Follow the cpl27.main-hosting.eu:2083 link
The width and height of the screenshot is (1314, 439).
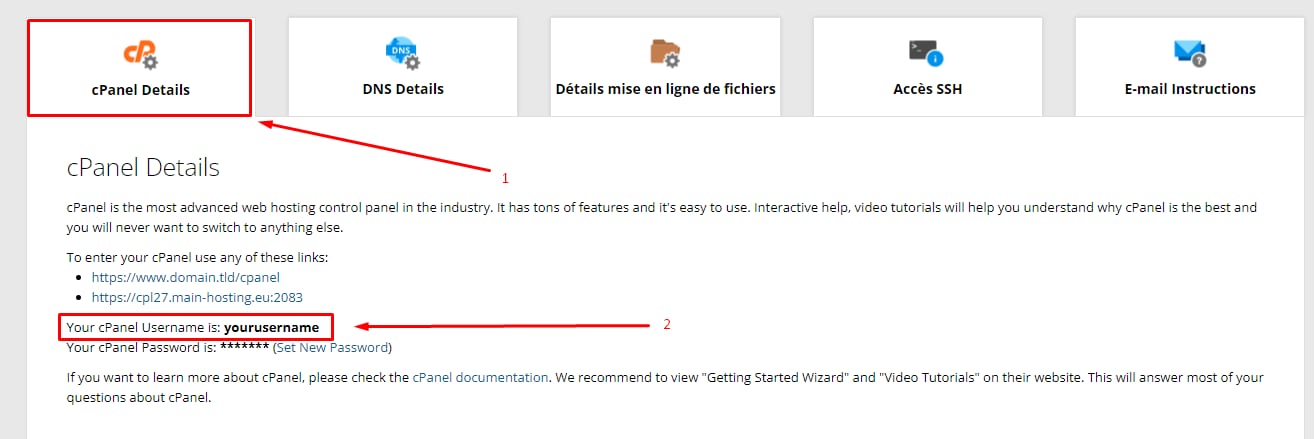pyautogui.click(x=197, y=297)
